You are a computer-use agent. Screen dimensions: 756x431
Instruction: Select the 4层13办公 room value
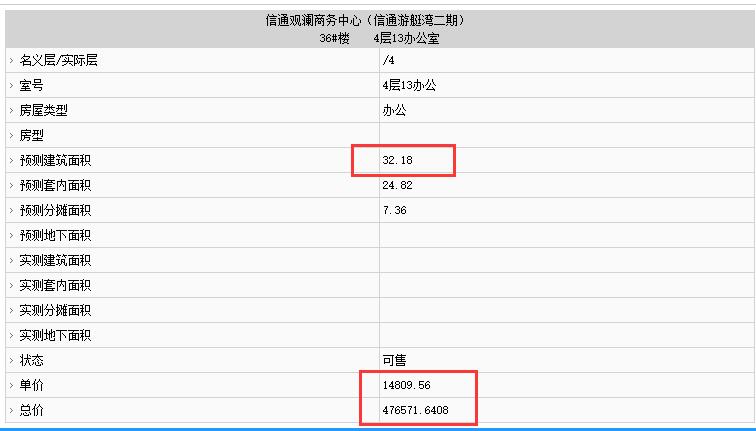tap(409, 86)
